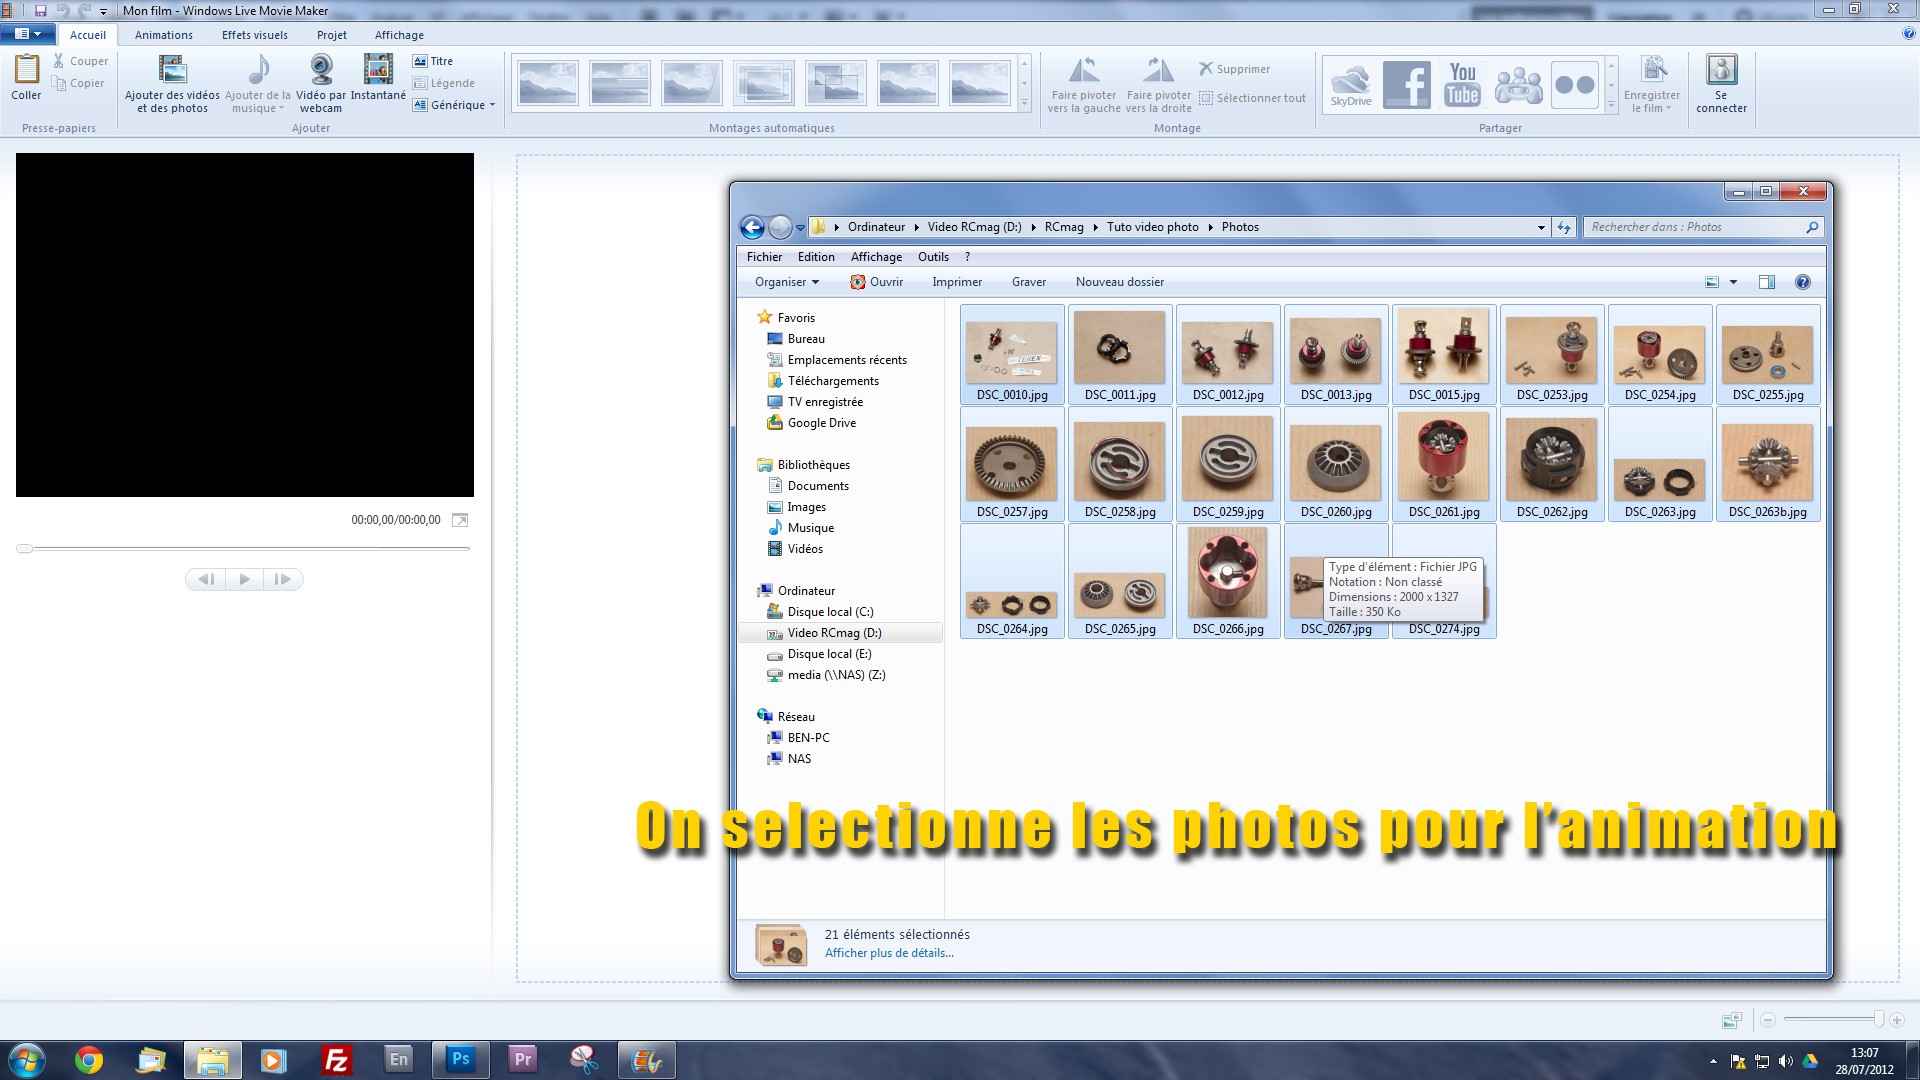Screen dimensions: 1920x1080
Task: Open the Explorer help icon
Action: coord(1802,282)
